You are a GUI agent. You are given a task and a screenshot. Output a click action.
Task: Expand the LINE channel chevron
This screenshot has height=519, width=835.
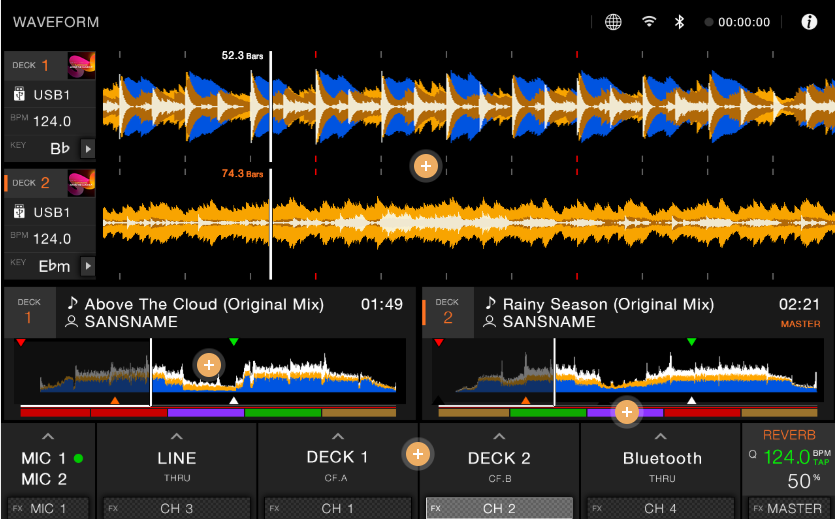point(177,437)
